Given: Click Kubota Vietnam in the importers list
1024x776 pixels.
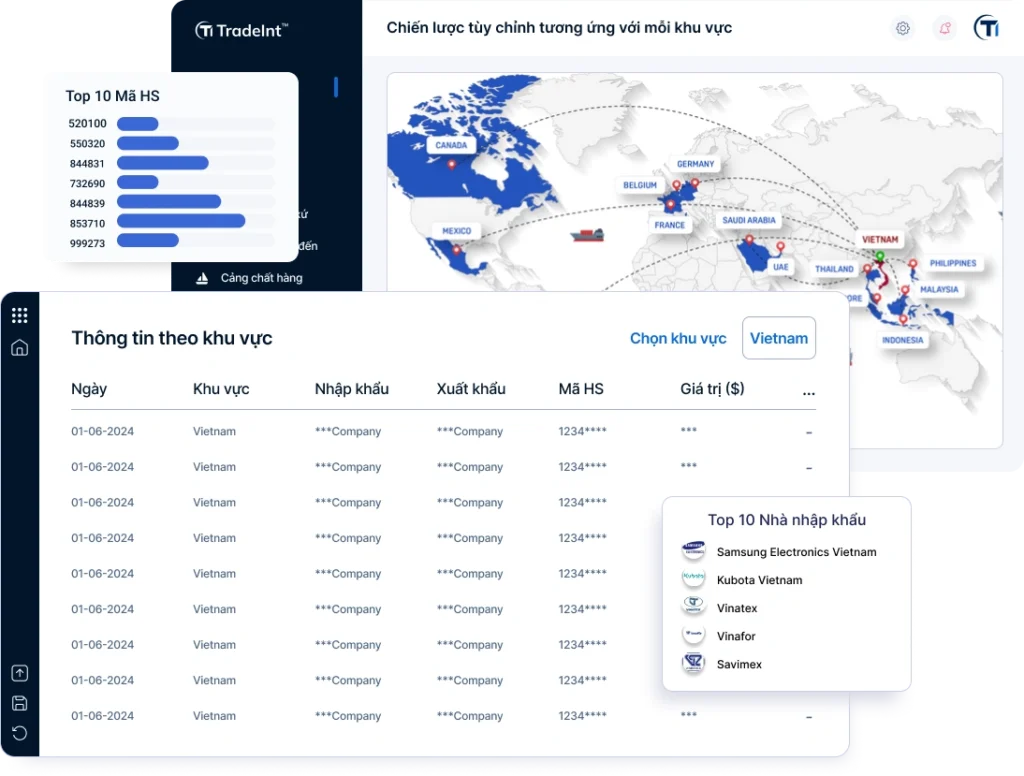Looking at the screenshot, I should 760,580.
